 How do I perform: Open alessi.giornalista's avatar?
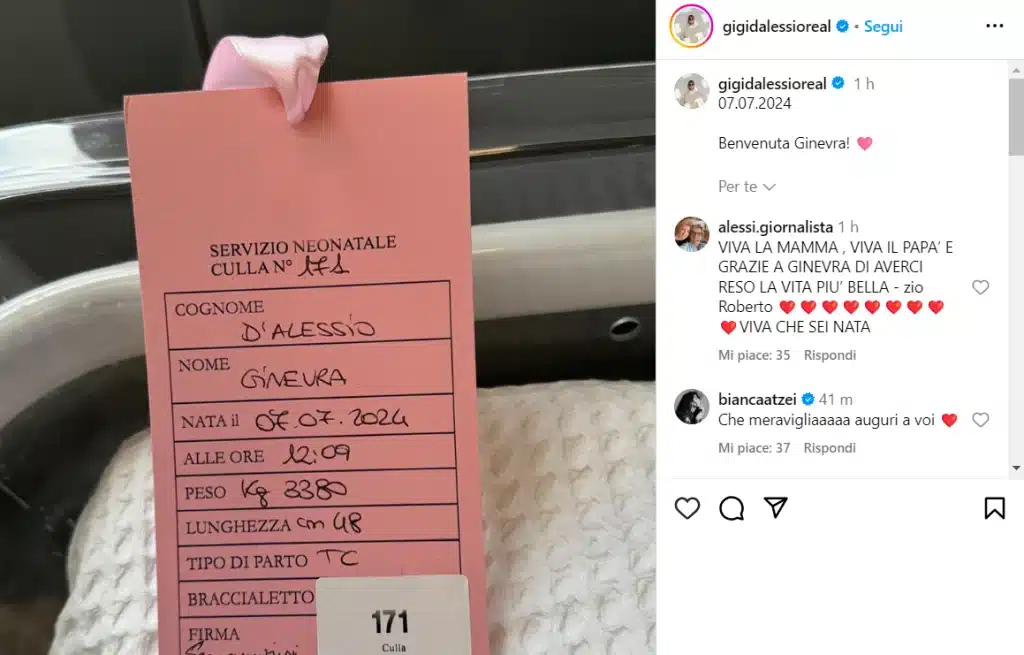tap(692, 234)
